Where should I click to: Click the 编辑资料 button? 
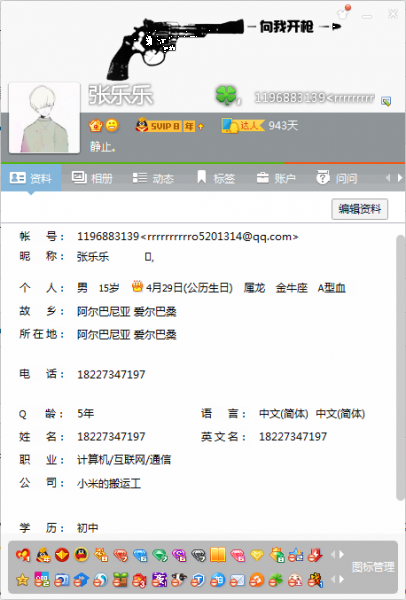tap(360, 209)
